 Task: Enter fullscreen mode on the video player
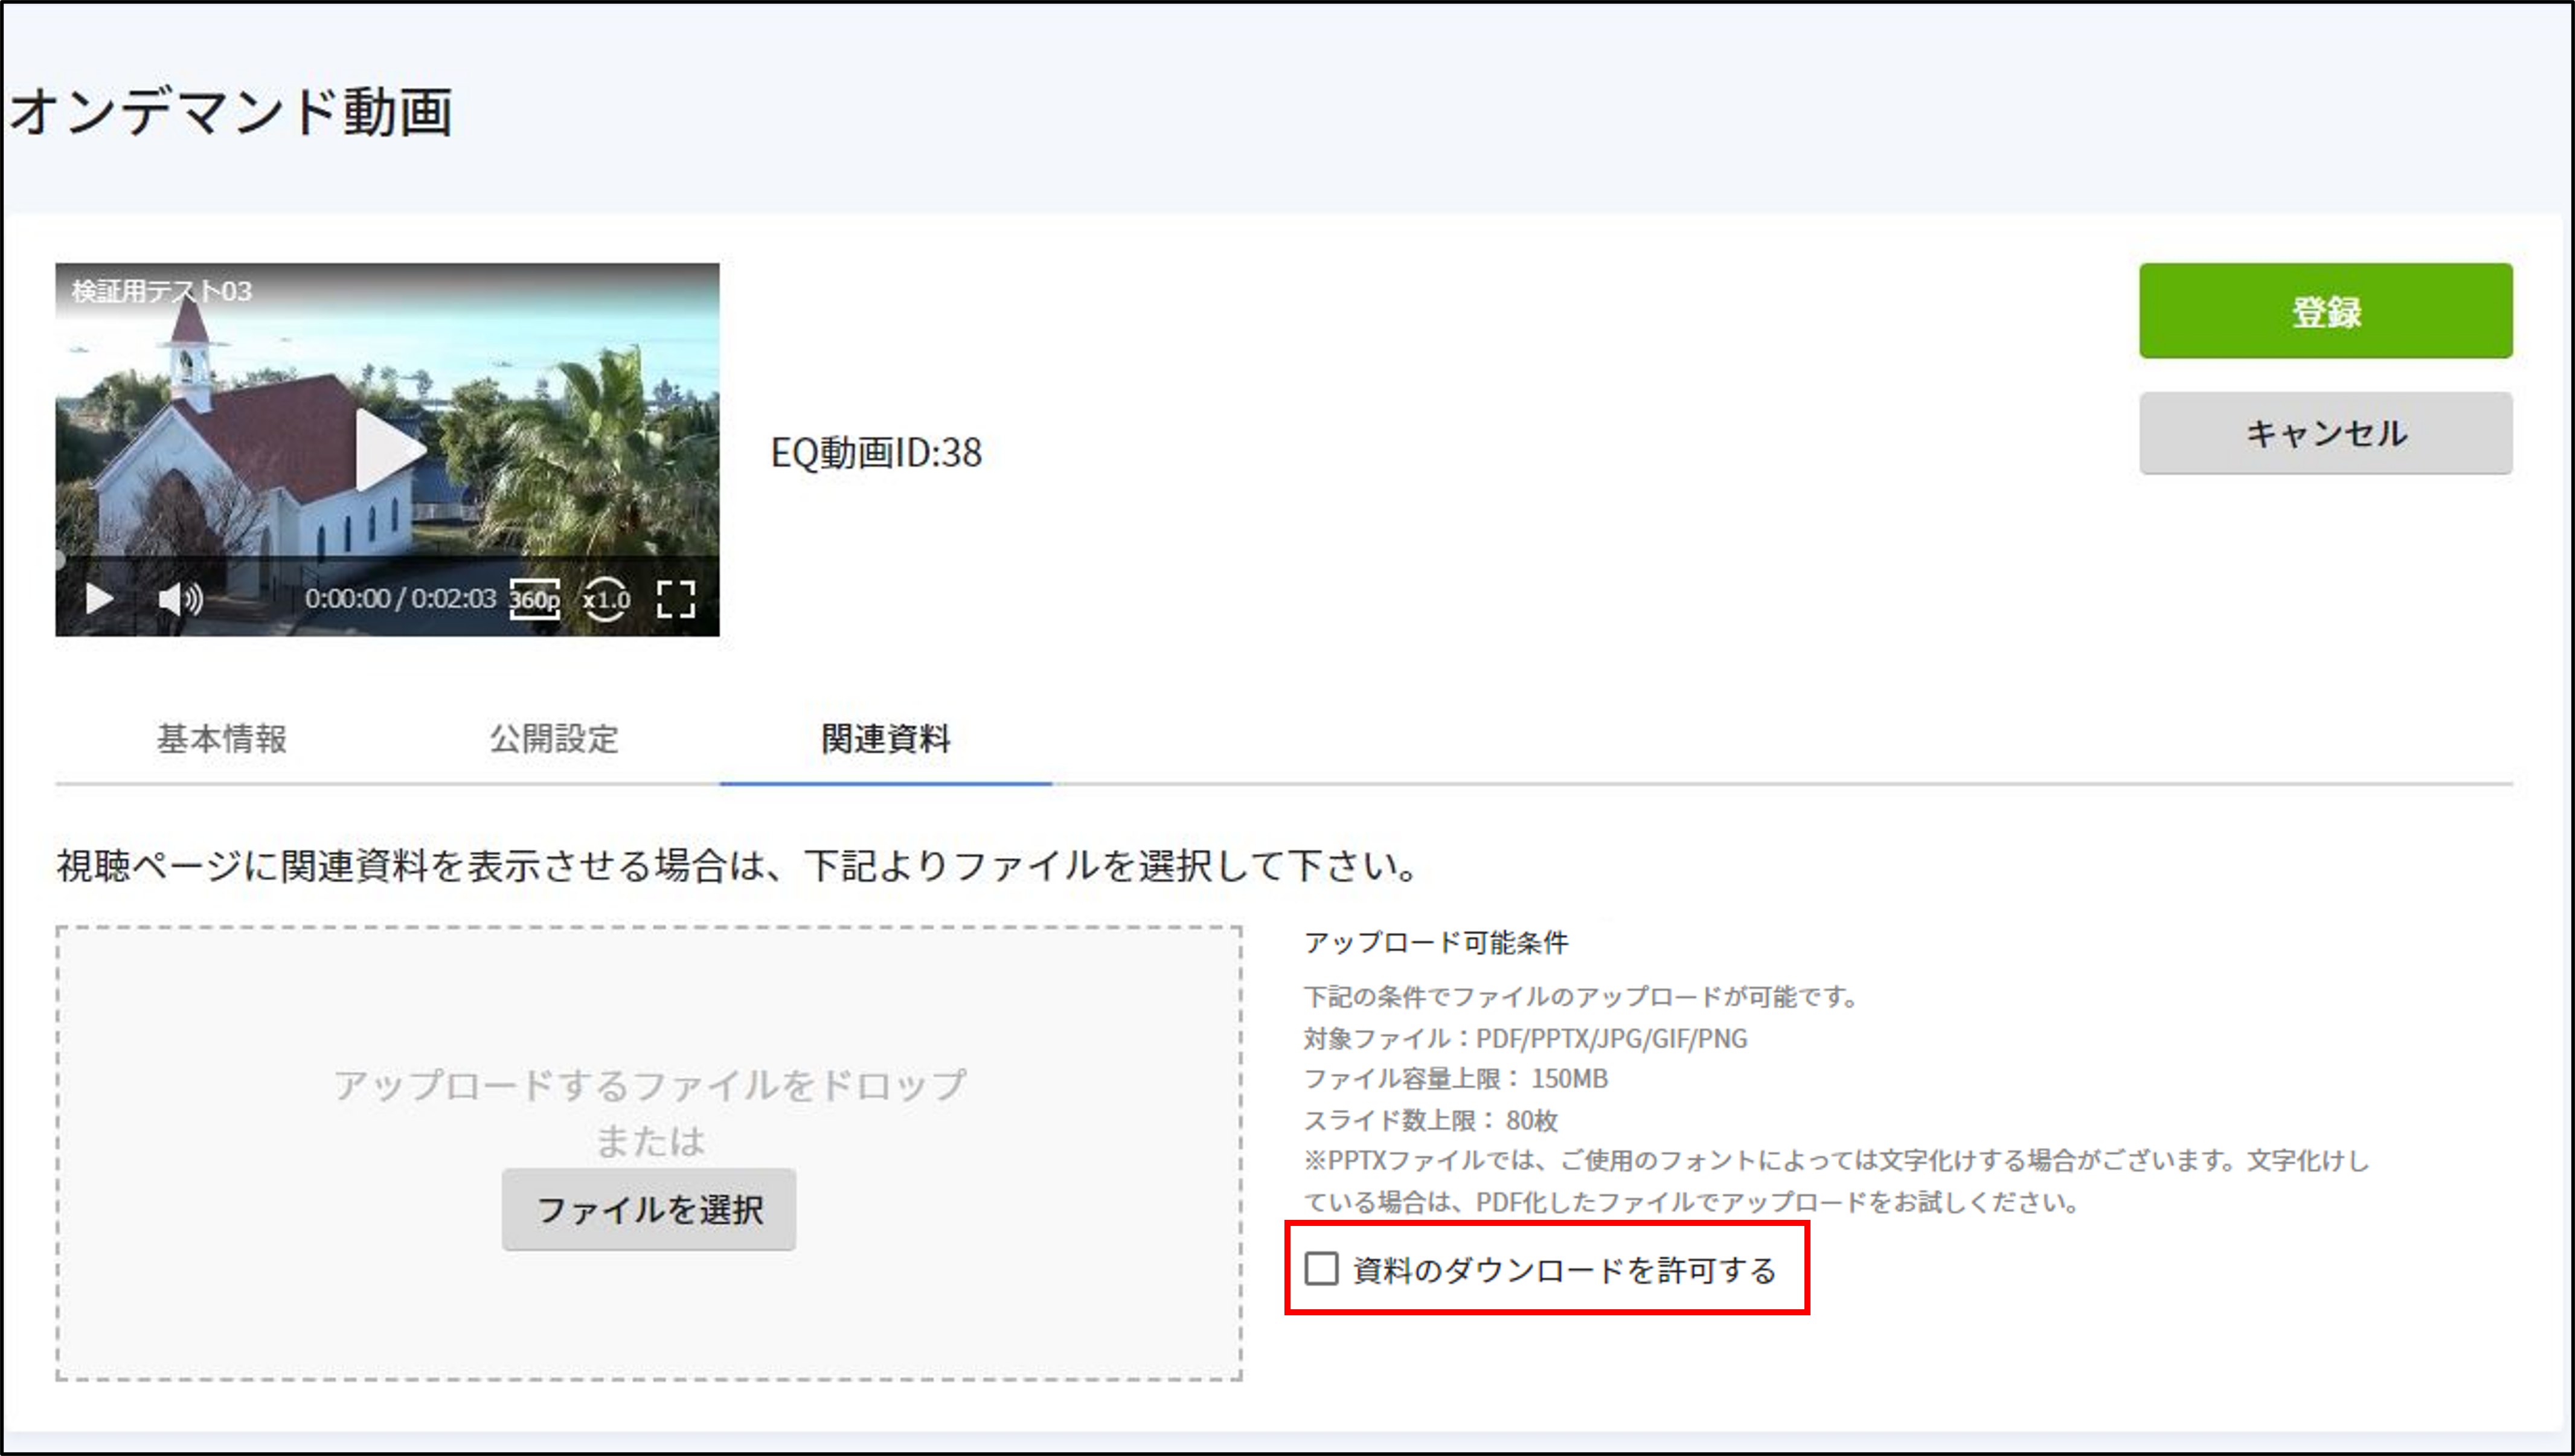(676, 599)
